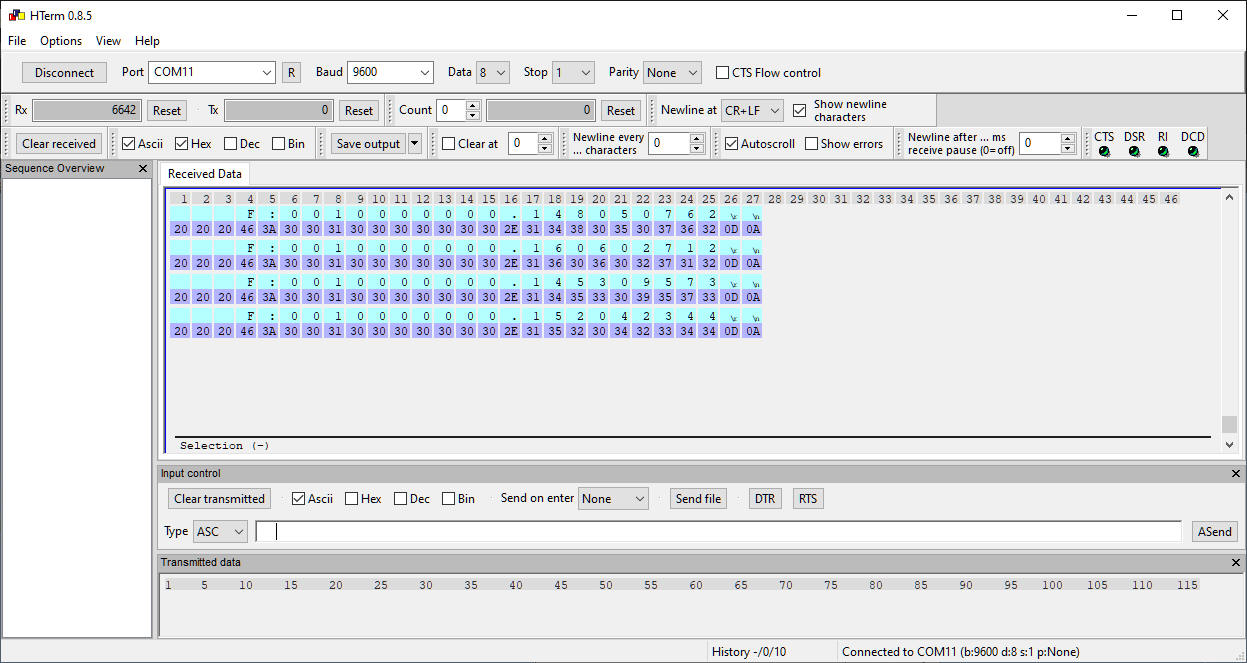Click the Rx counter field showing 6642
Image resolution: width=1247 pixels, height=663 pixels.
click(86, 110)
